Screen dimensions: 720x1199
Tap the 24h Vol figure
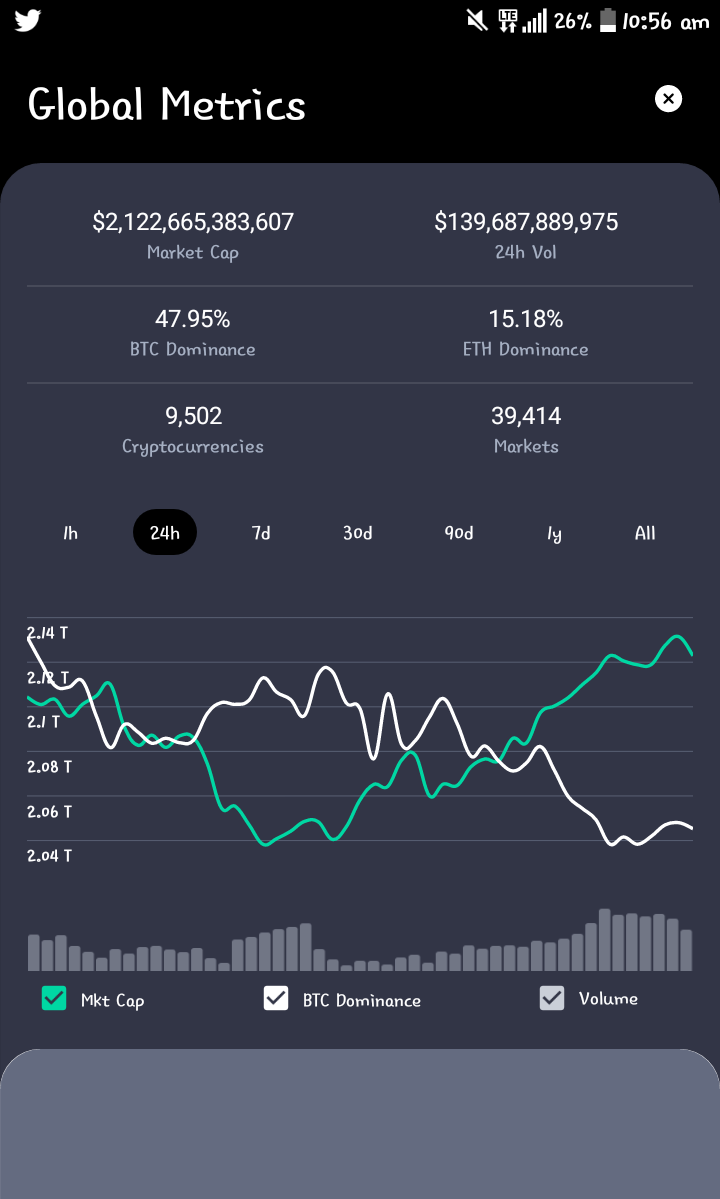[x=526, y=222]
